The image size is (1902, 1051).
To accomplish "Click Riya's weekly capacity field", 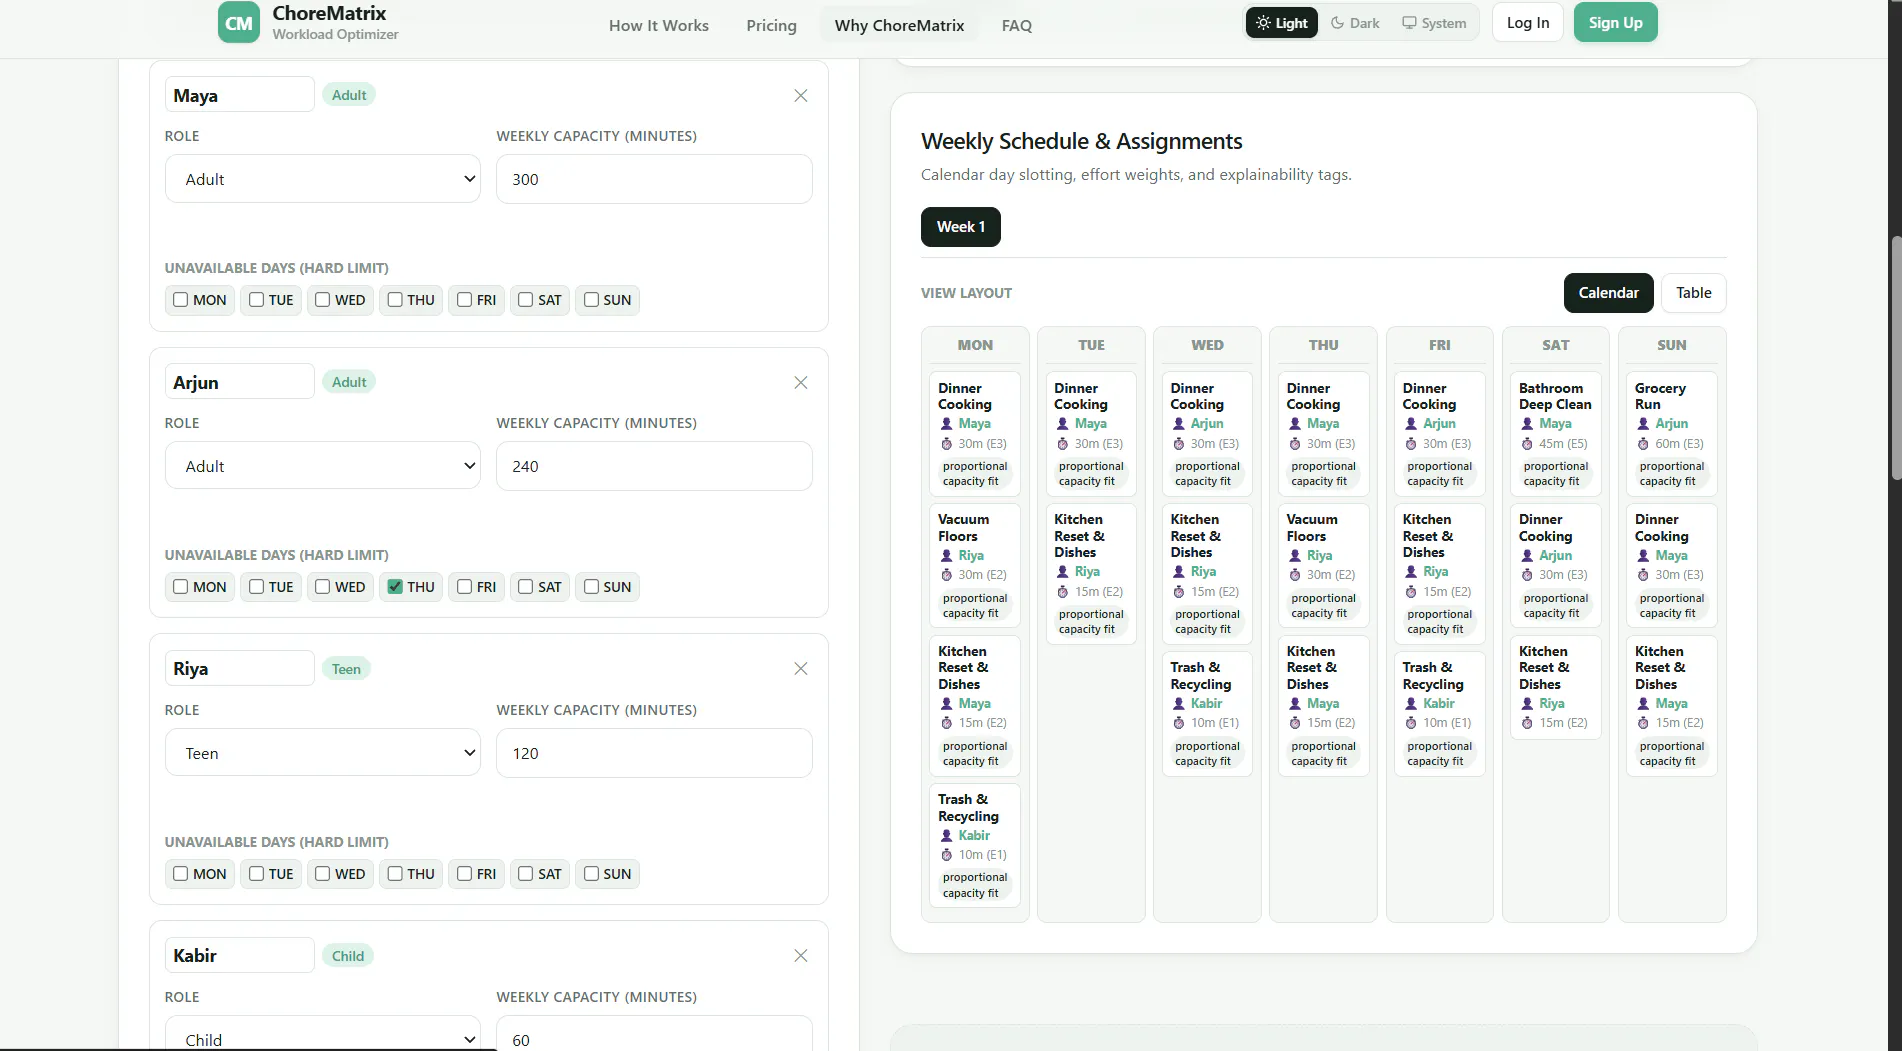I will (x=654, y=753).
